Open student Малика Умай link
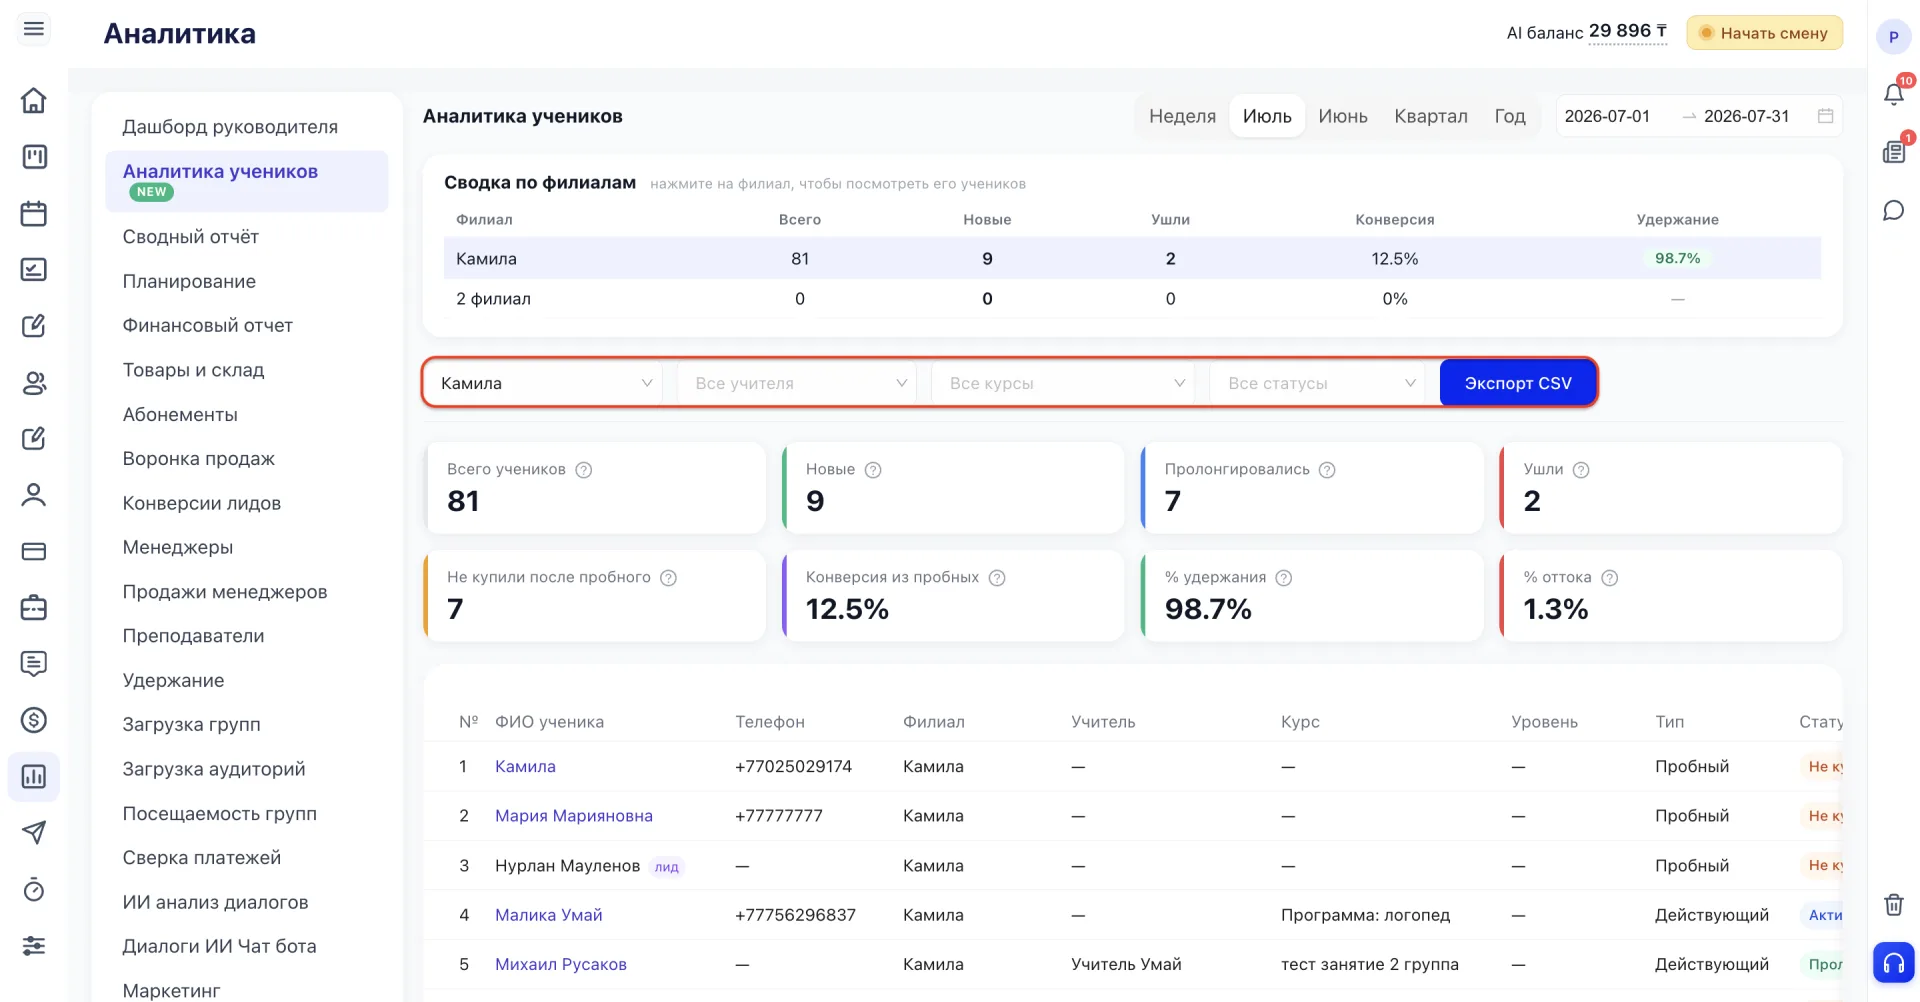This screenshot has width=1920, height=1002. coord(549,915)
